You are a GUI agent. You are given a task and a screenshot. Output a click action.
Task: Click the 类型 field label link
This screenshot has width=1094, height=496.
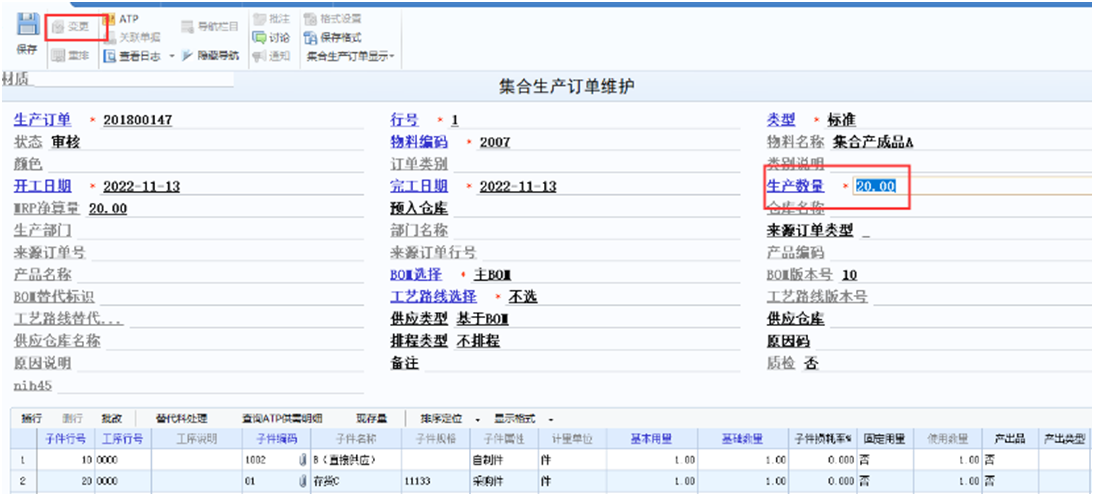[781, 120]
